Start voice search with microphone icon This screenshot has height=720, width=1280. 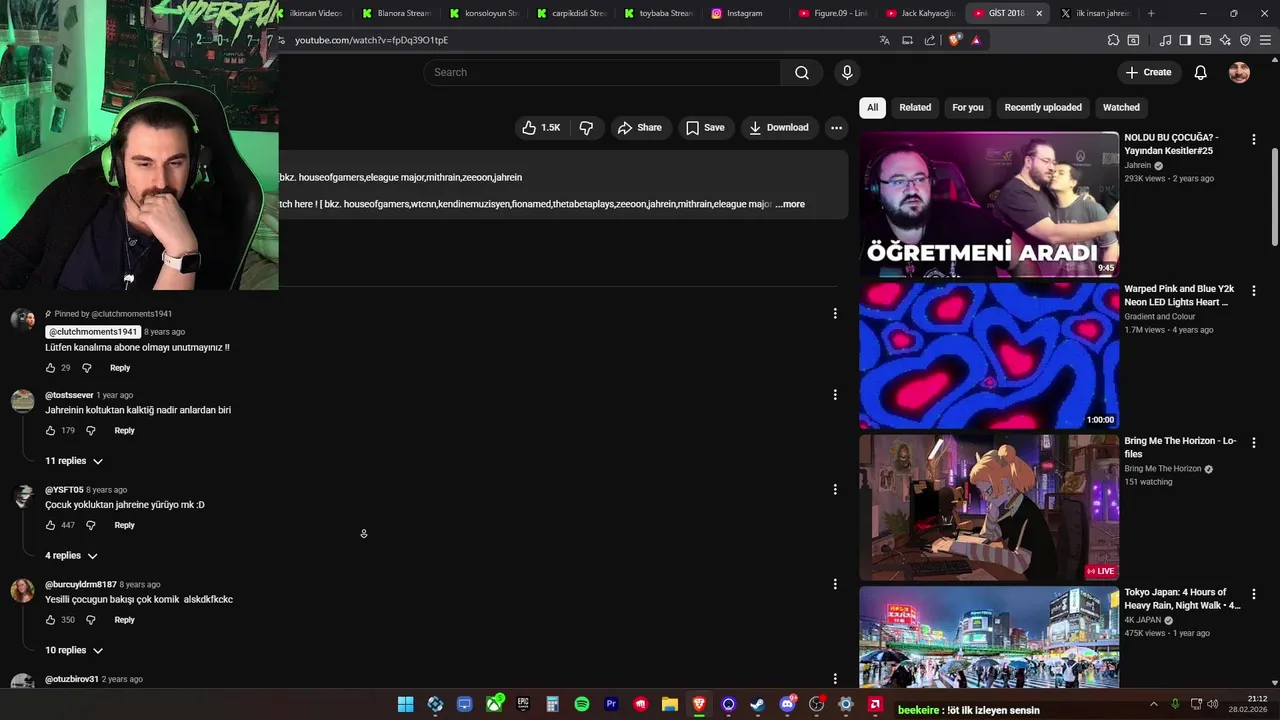tap(847, 72)
